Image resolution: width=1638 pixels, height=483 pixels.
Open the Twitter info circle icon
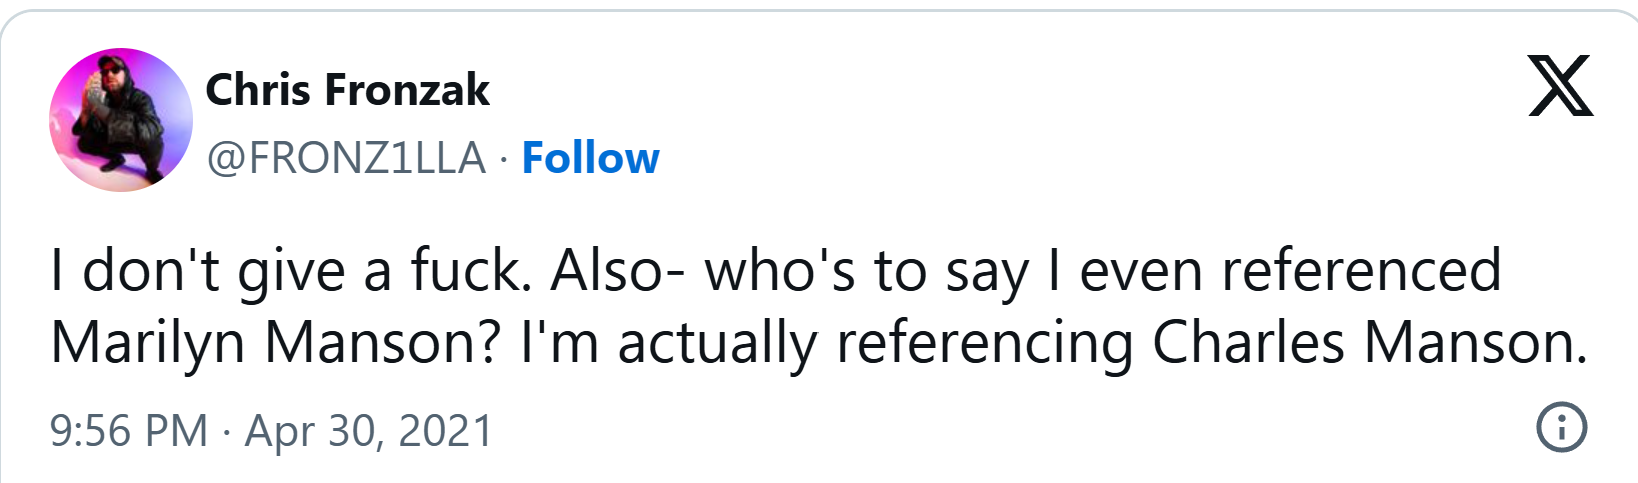click(x=1560, y=427)
